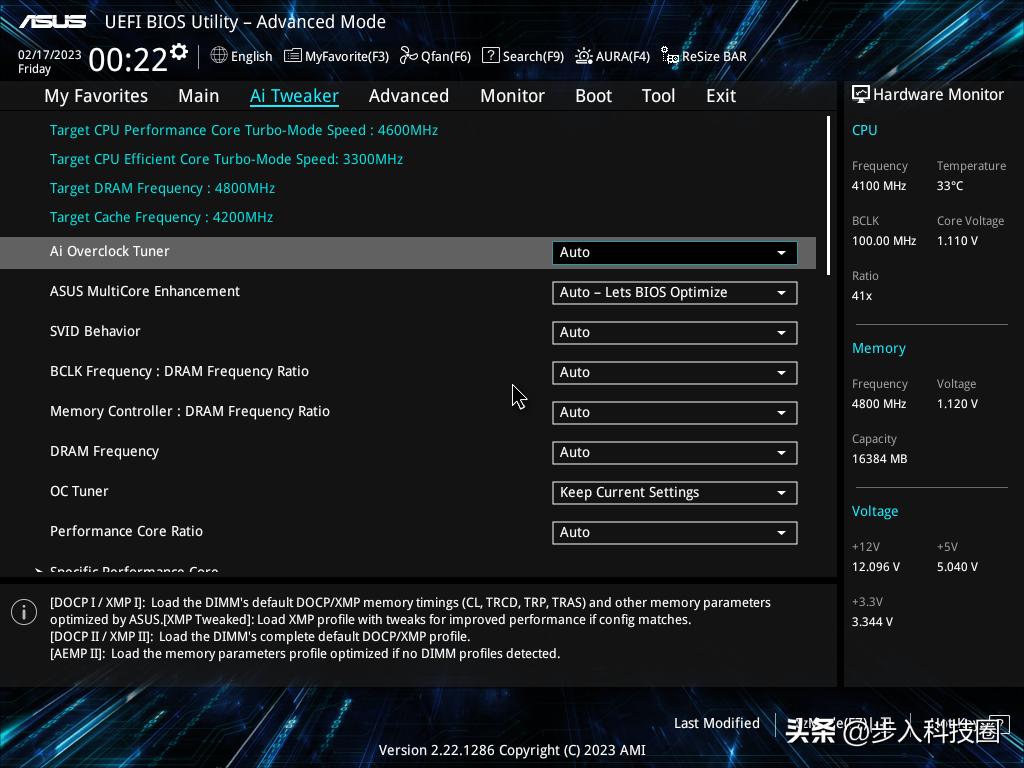Open the DRAM Frequency dropdown

point(675,453)
